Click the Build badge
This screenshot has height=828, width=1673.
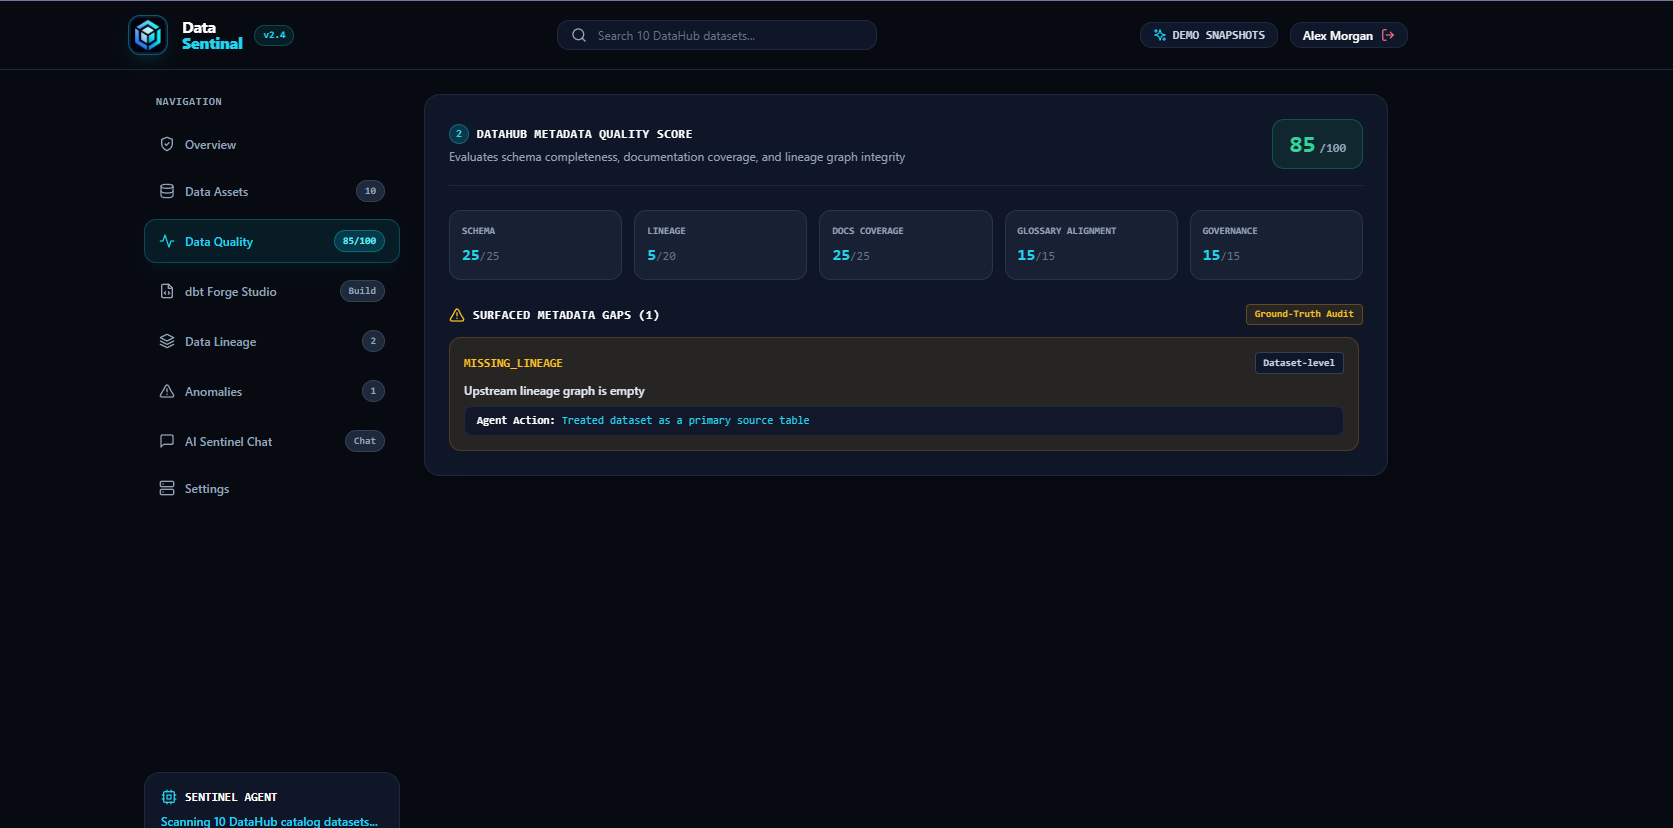point(362,291)
